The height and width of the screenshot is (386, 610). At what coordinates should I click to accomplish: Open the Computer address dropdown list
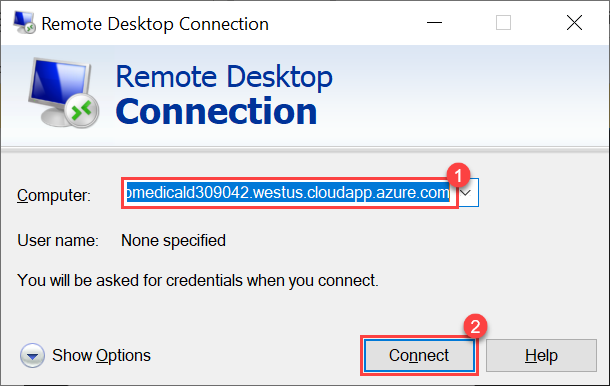point(468,193)
